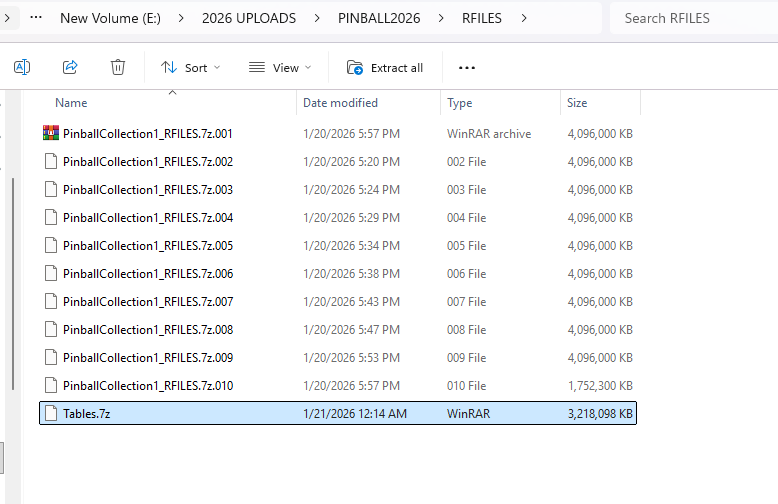Select the WinRAR icon of the .7z.001 file
The image size is (778, 504).
[x=51, y=133]
